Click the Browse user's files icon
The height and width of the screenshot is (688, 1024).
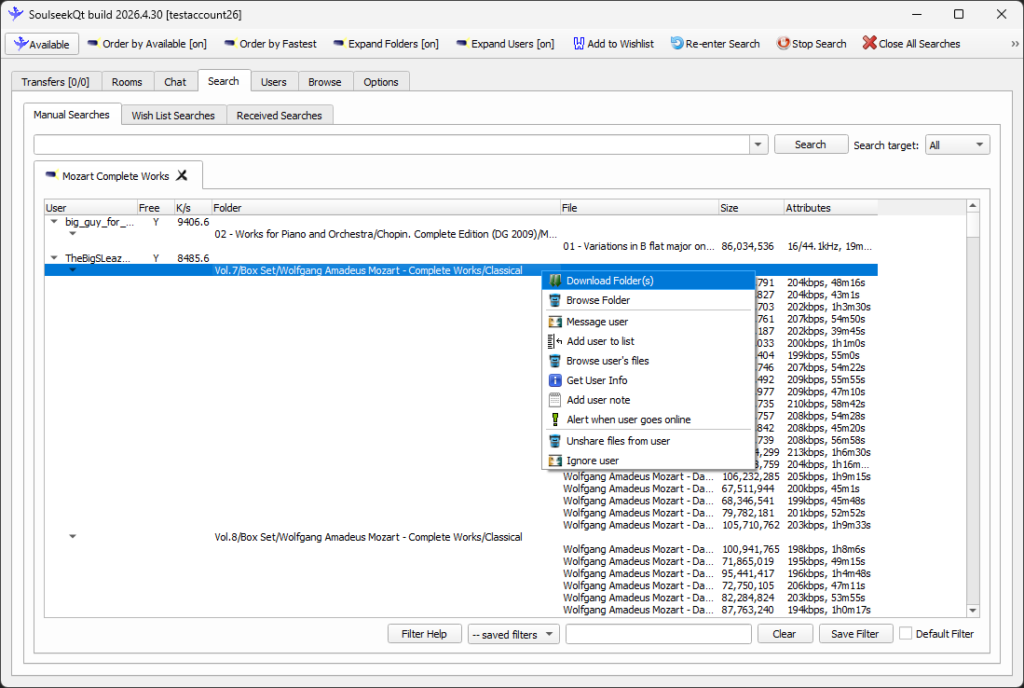(x=555, y=361)
